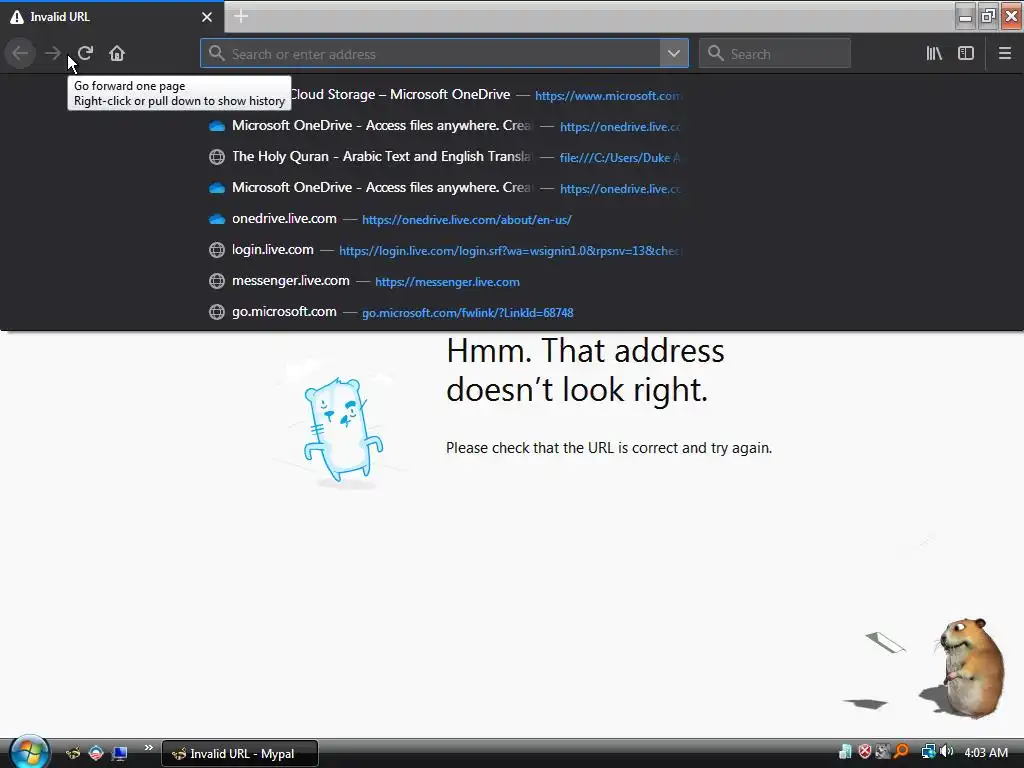The image size is (1024, 768).
Task: Go to the Home page
Action: tap(117, 53)
